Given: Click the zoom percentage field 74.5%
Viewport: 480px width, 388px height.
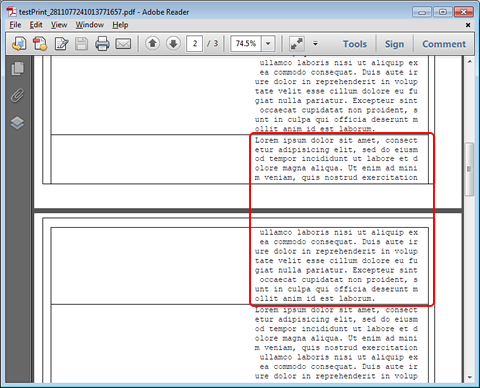Looking at the screenshot, I should (x=246, y=44).
